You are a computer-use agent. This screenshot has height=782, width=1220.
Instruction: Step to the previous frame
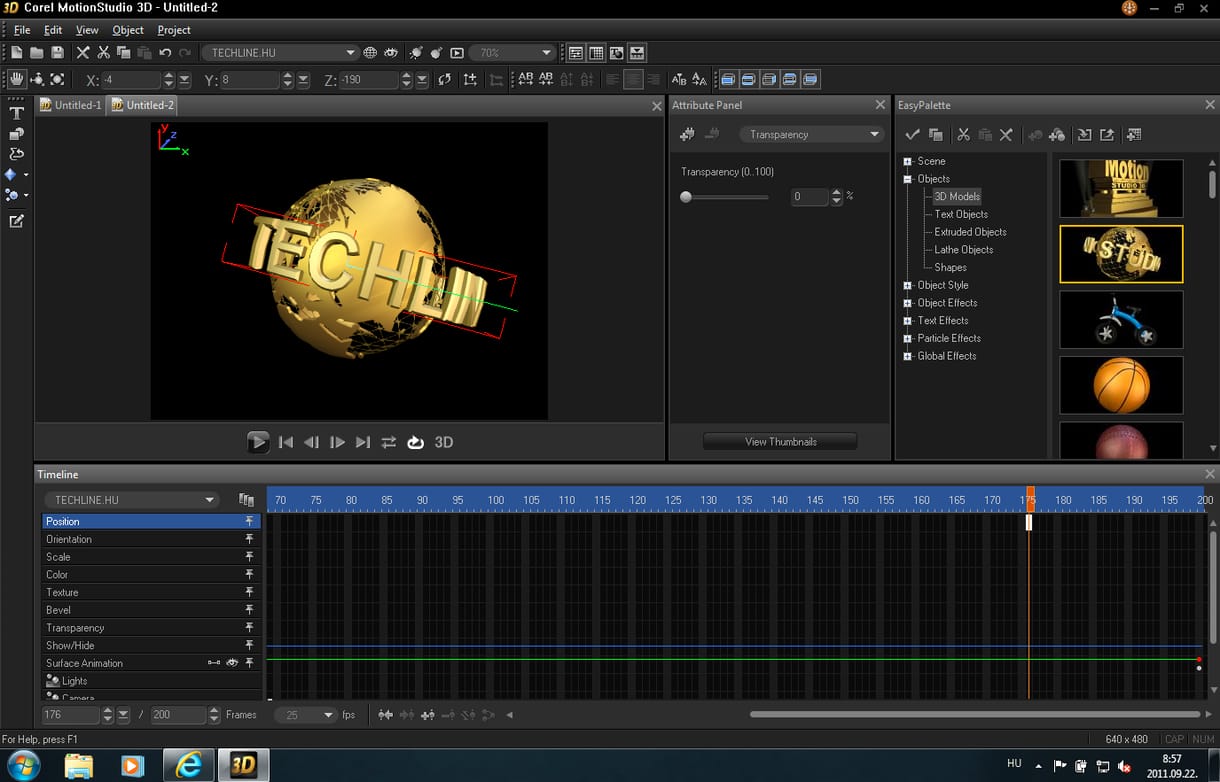311,442
